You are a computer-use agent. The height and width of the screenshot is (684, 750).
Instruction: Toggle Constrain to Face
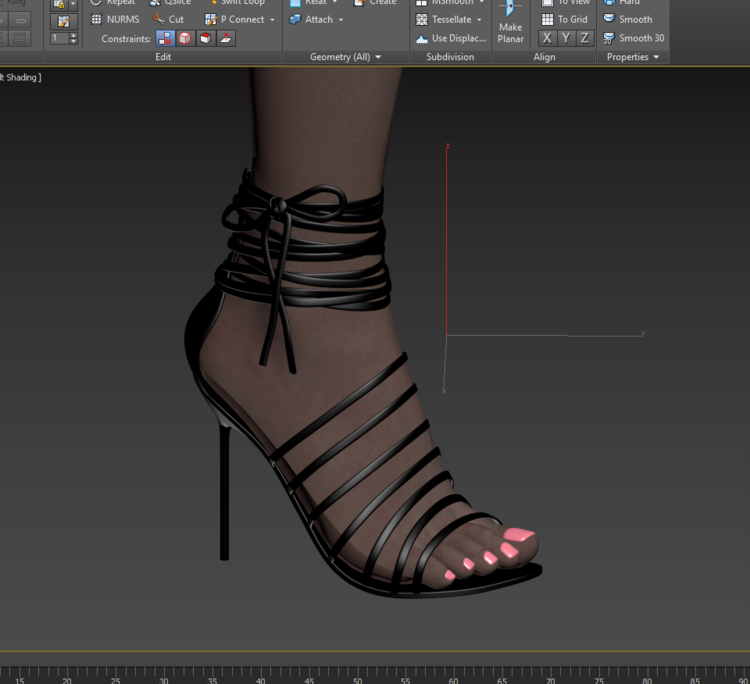(205, 38)
